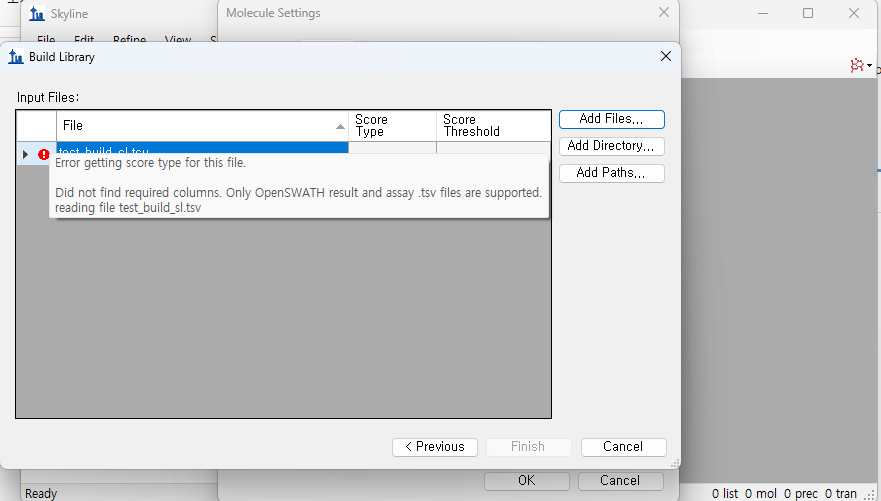Close the Molecule Settings window with X
Screen dimensions: 881x501
(x=663, y=13)
